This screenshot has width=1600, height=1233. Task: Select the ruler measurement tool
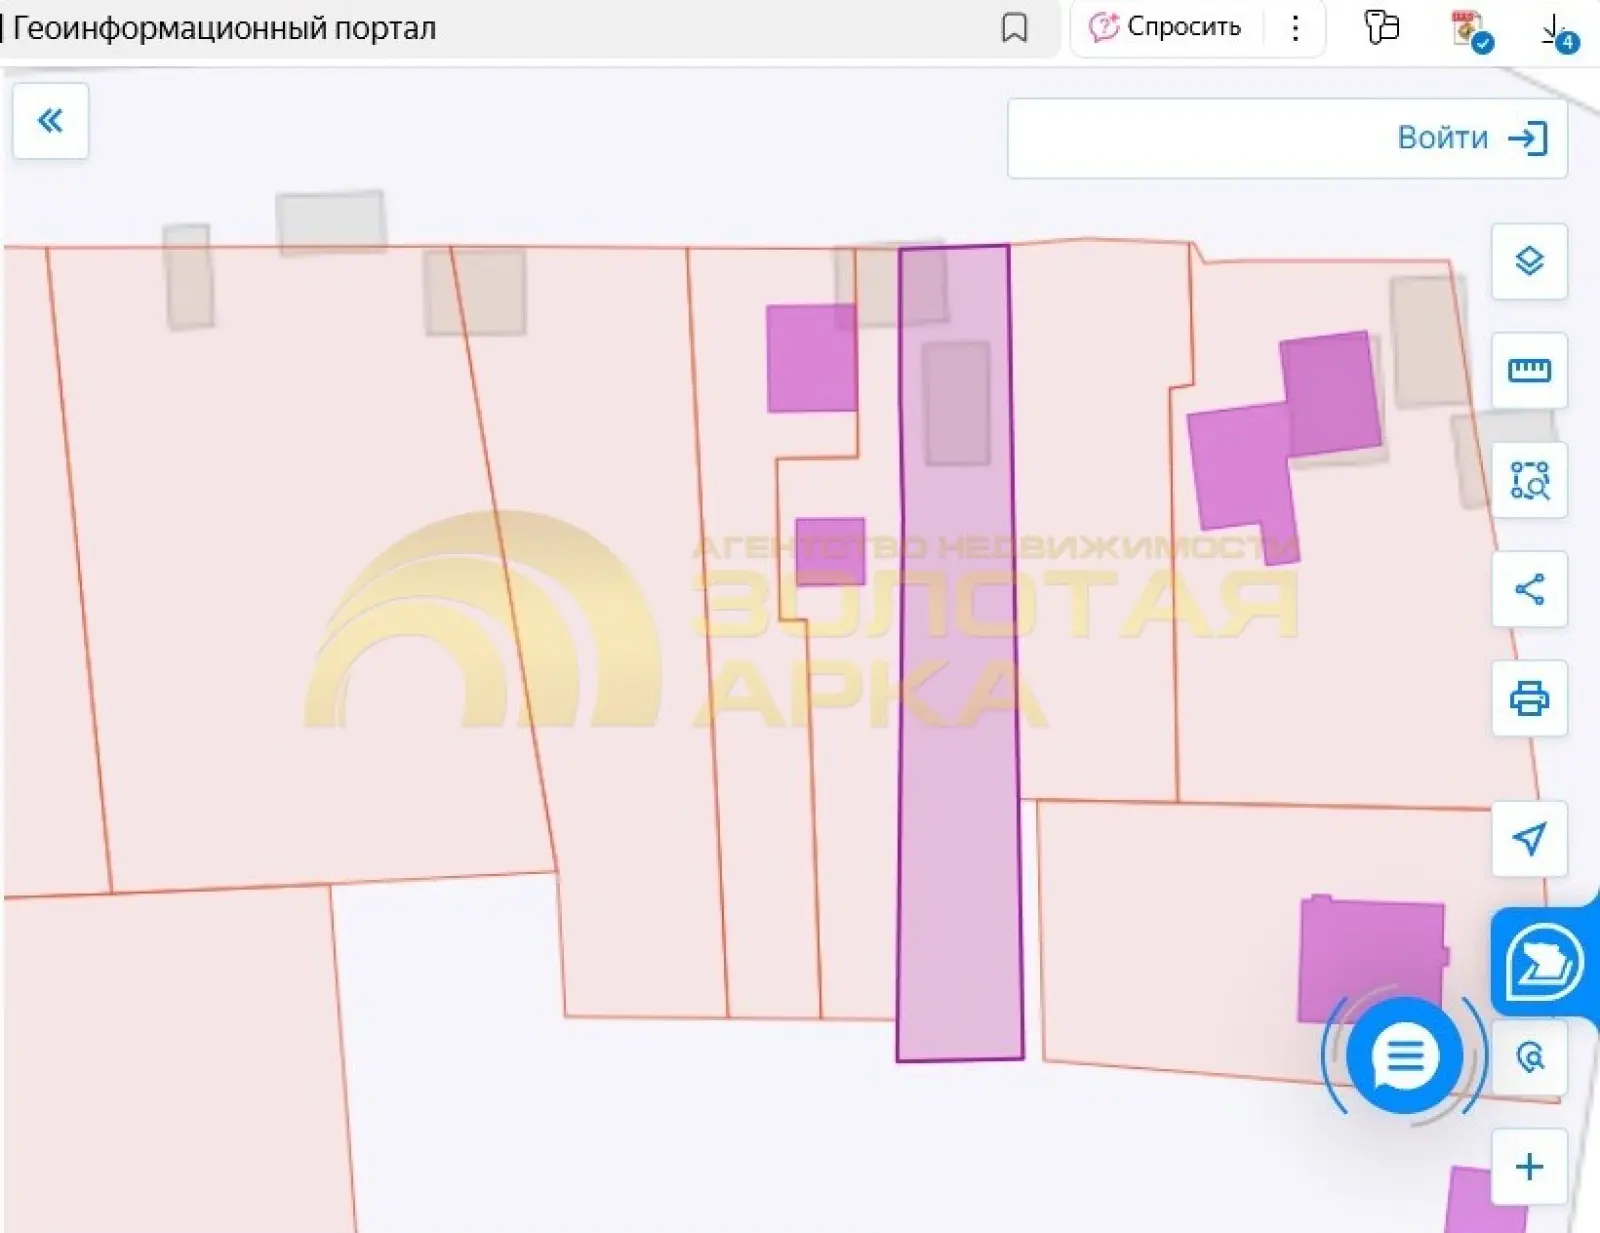1529,371
